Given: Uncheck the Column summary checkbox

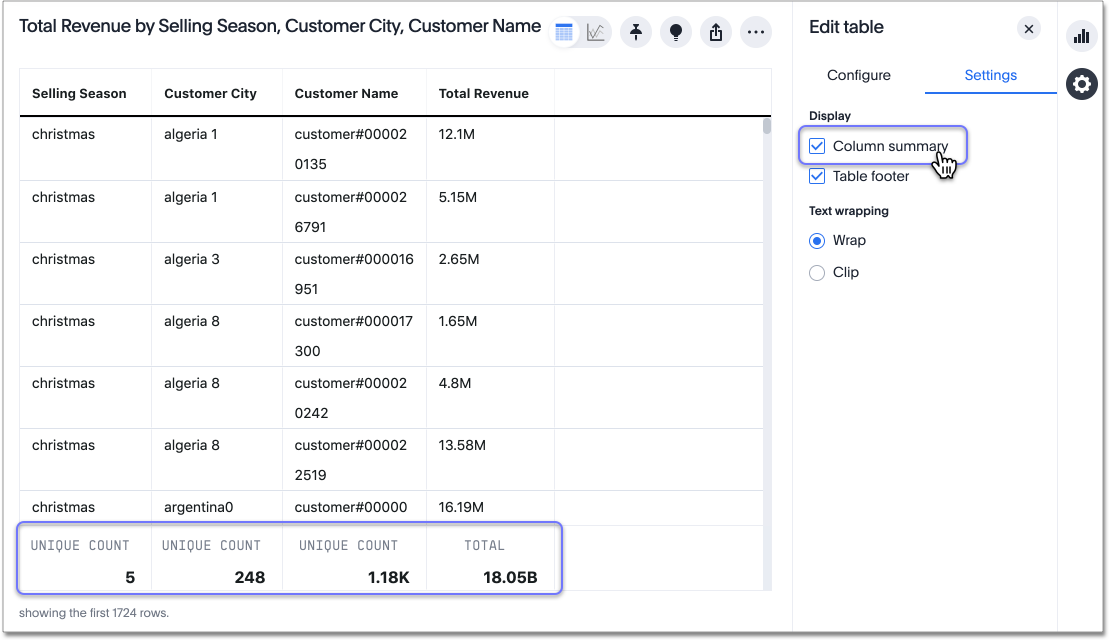Looking at the screenshot, I should pos(817,146).
